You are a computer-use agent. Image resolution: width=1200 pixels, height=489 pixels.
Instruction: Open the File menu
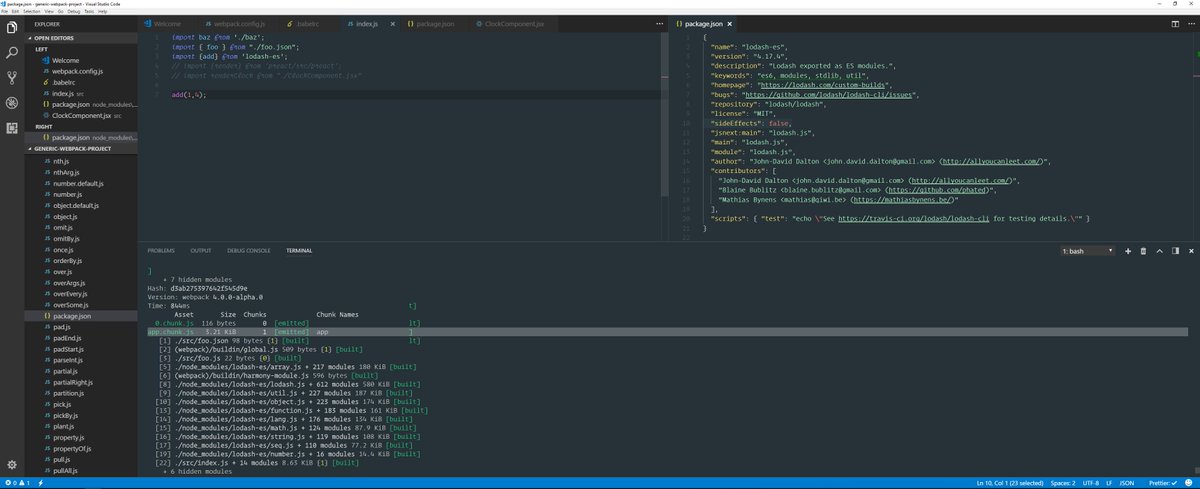[x=6, y=11]
